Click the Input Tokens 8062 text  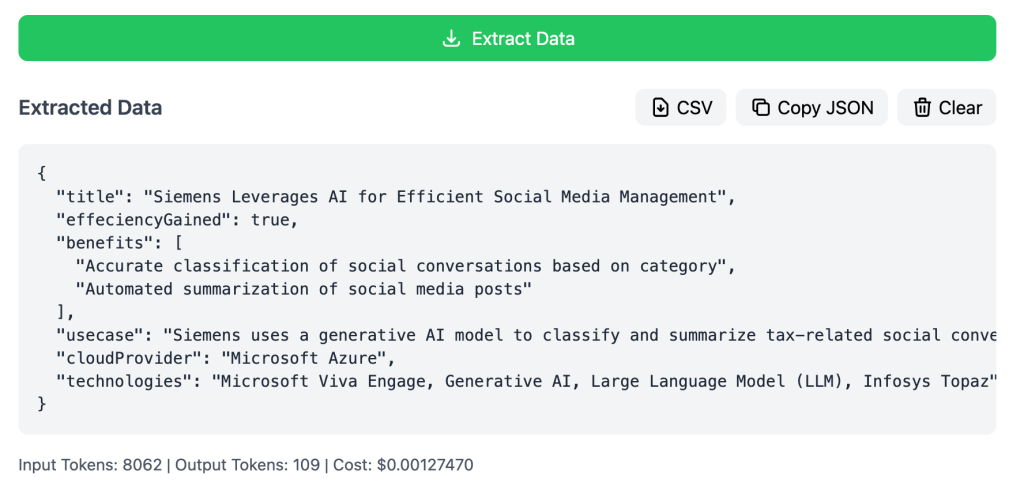(90, 465)
